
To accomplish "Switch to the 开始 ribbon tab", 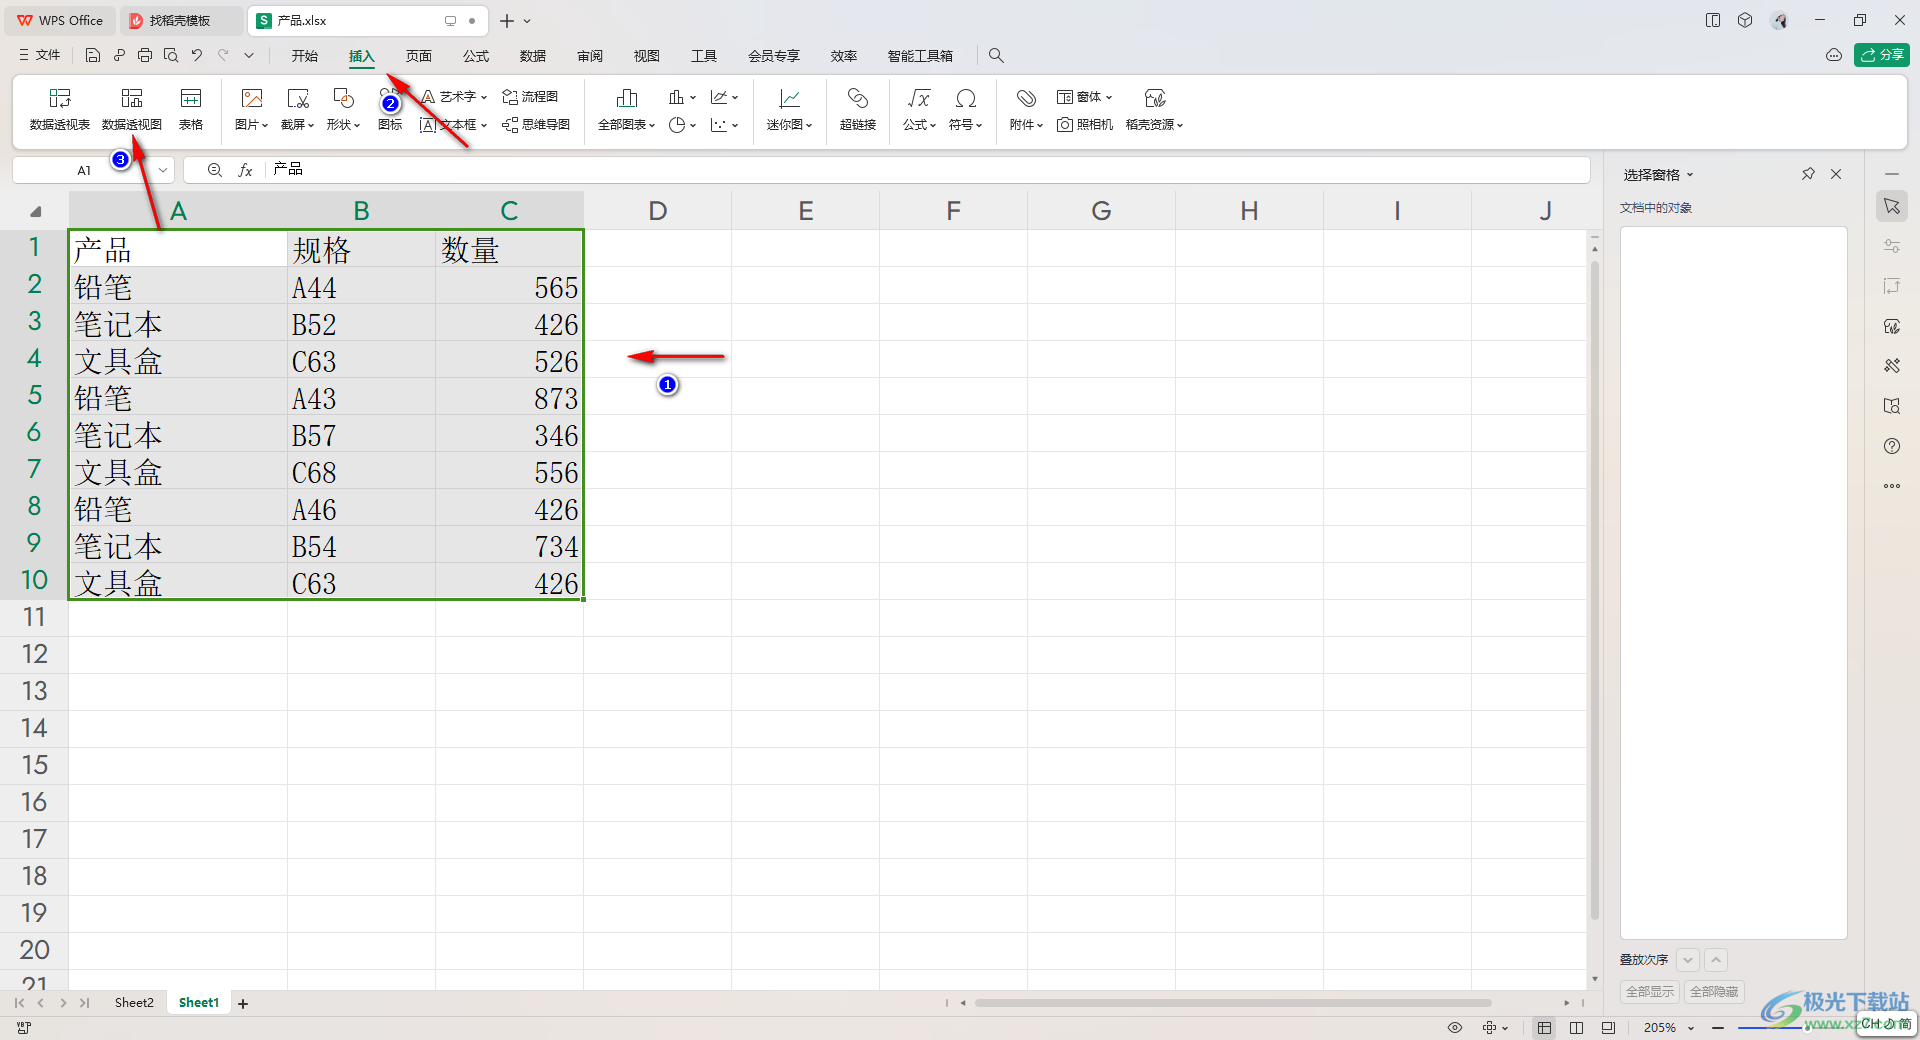I will point(305,56).
